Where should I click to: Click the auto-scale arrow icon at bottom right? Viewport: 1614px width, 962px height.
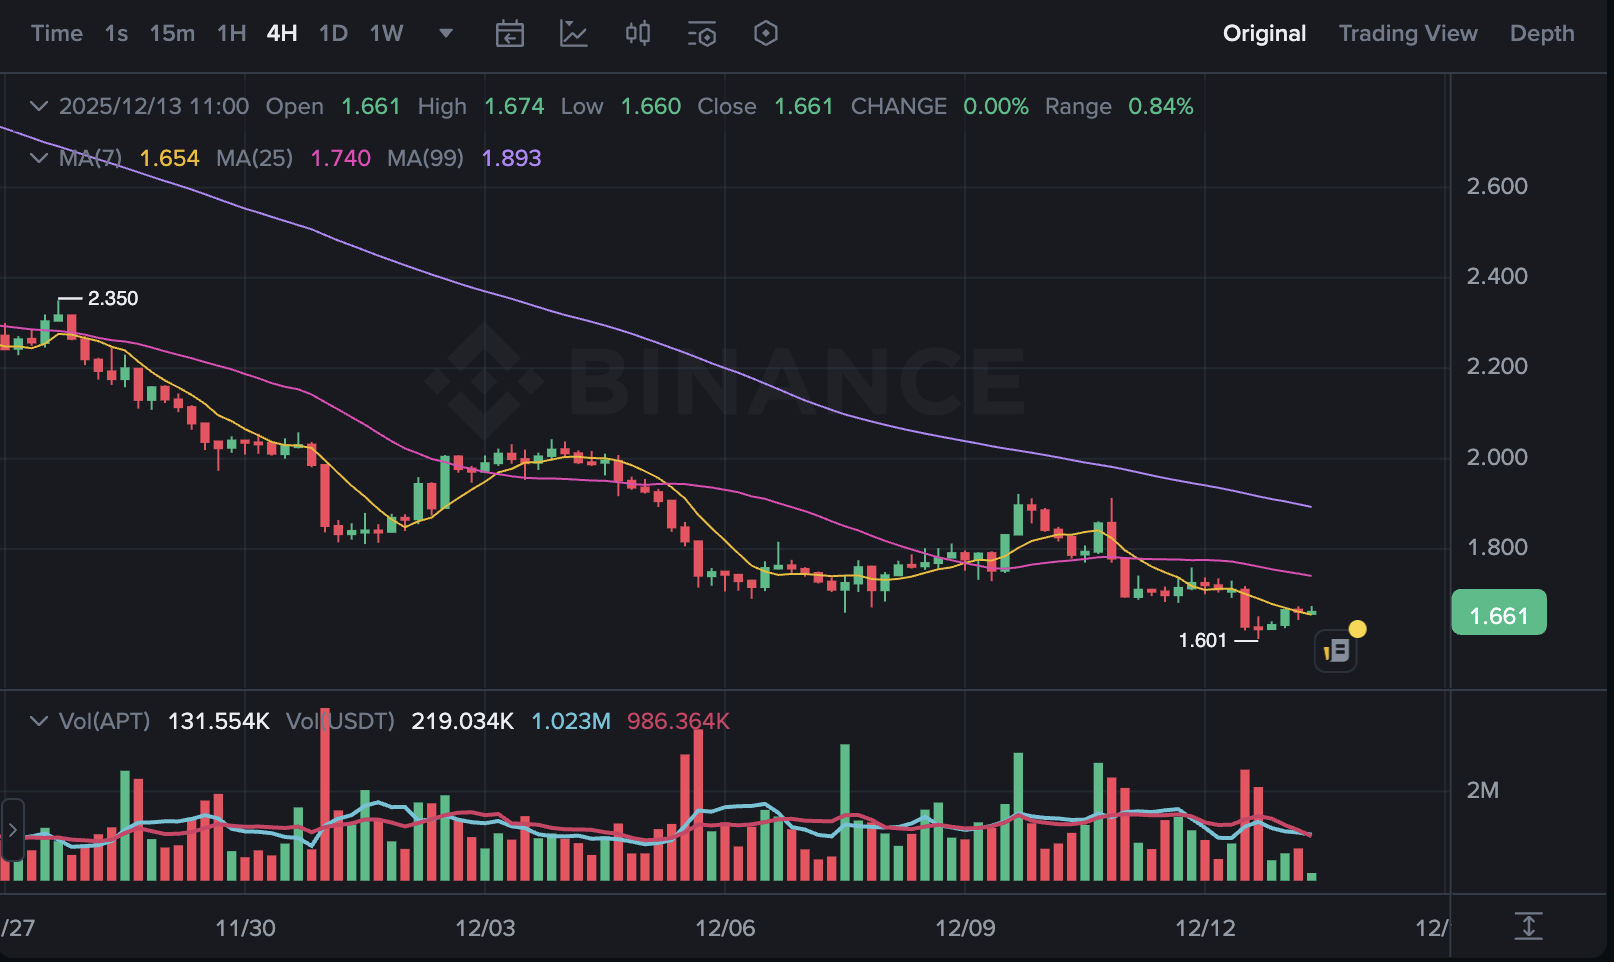coord(1528,926)
